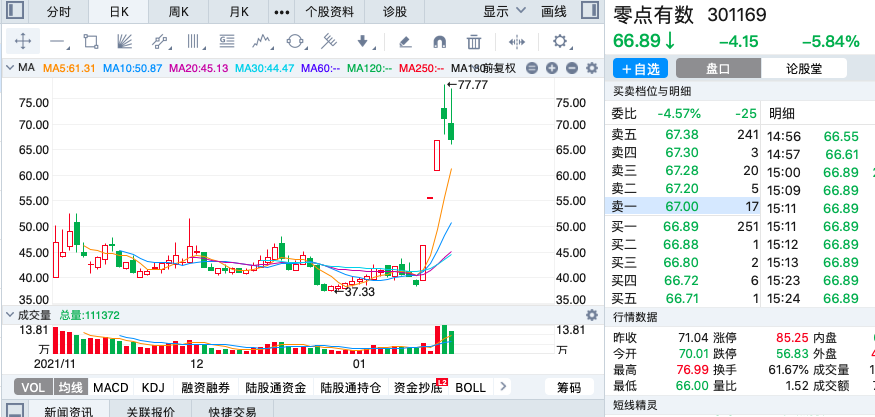Open the 筹码 chip distribution button
This screenshot has height=417, width=875.
pyautogui.click(x=569, y=387)
